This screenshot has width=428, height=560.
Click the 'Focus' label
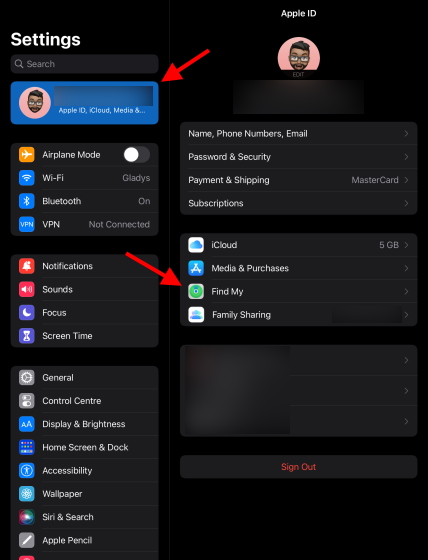[x=54, y=312]
